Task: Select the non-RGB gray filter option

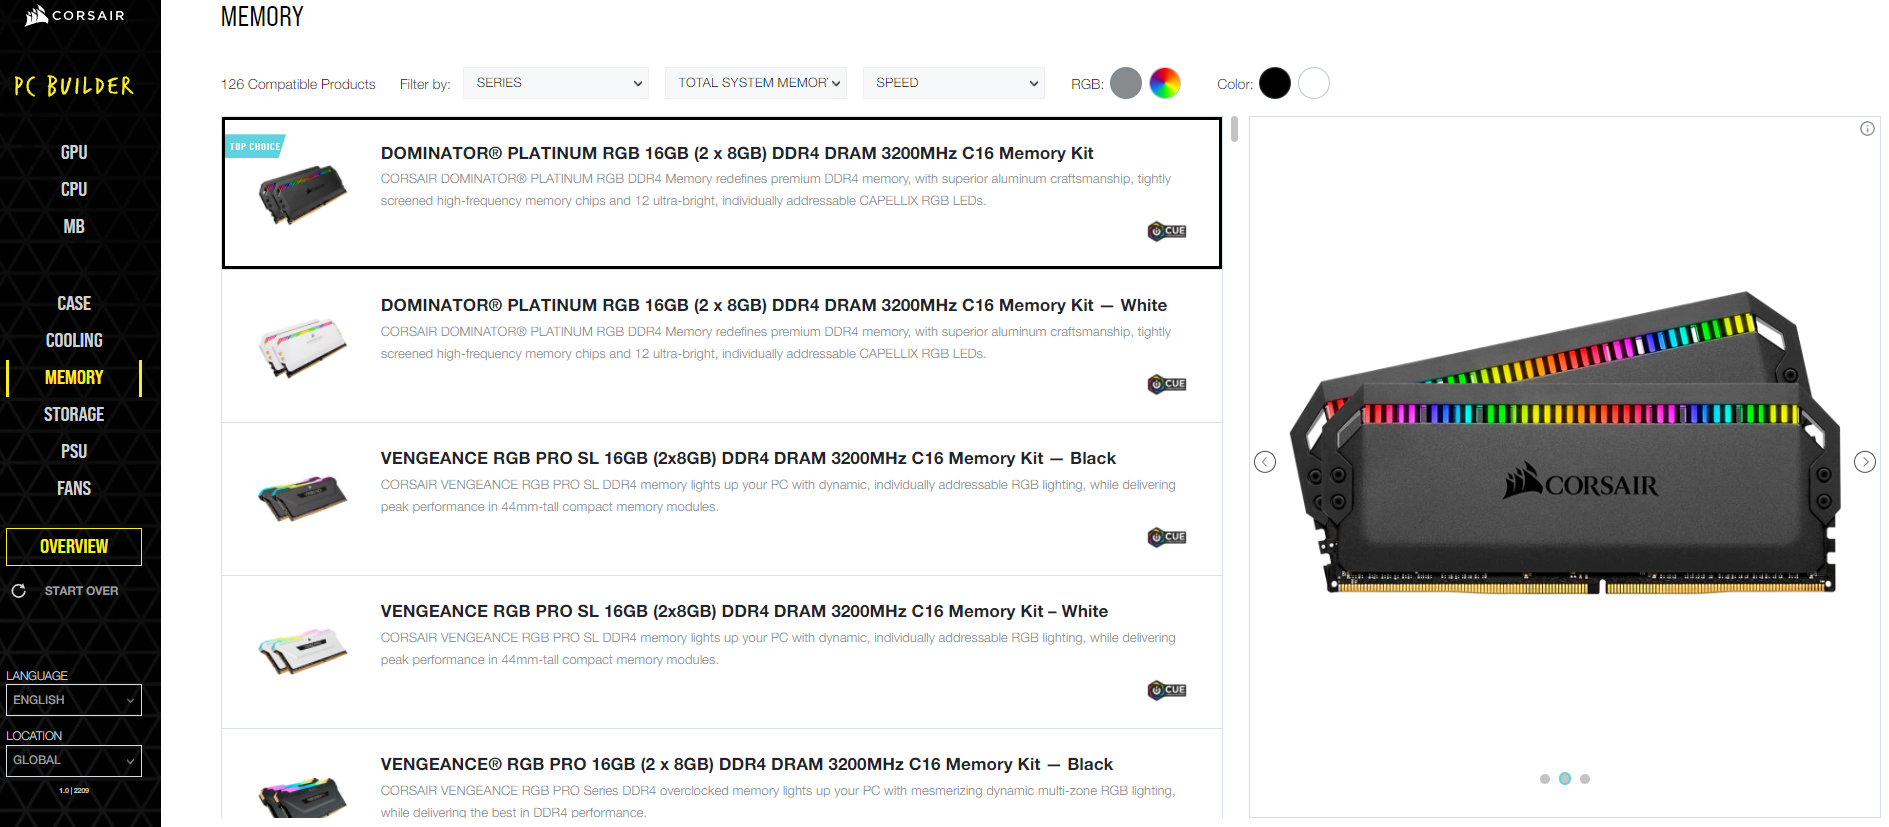Action: [x=1126, y=83]
